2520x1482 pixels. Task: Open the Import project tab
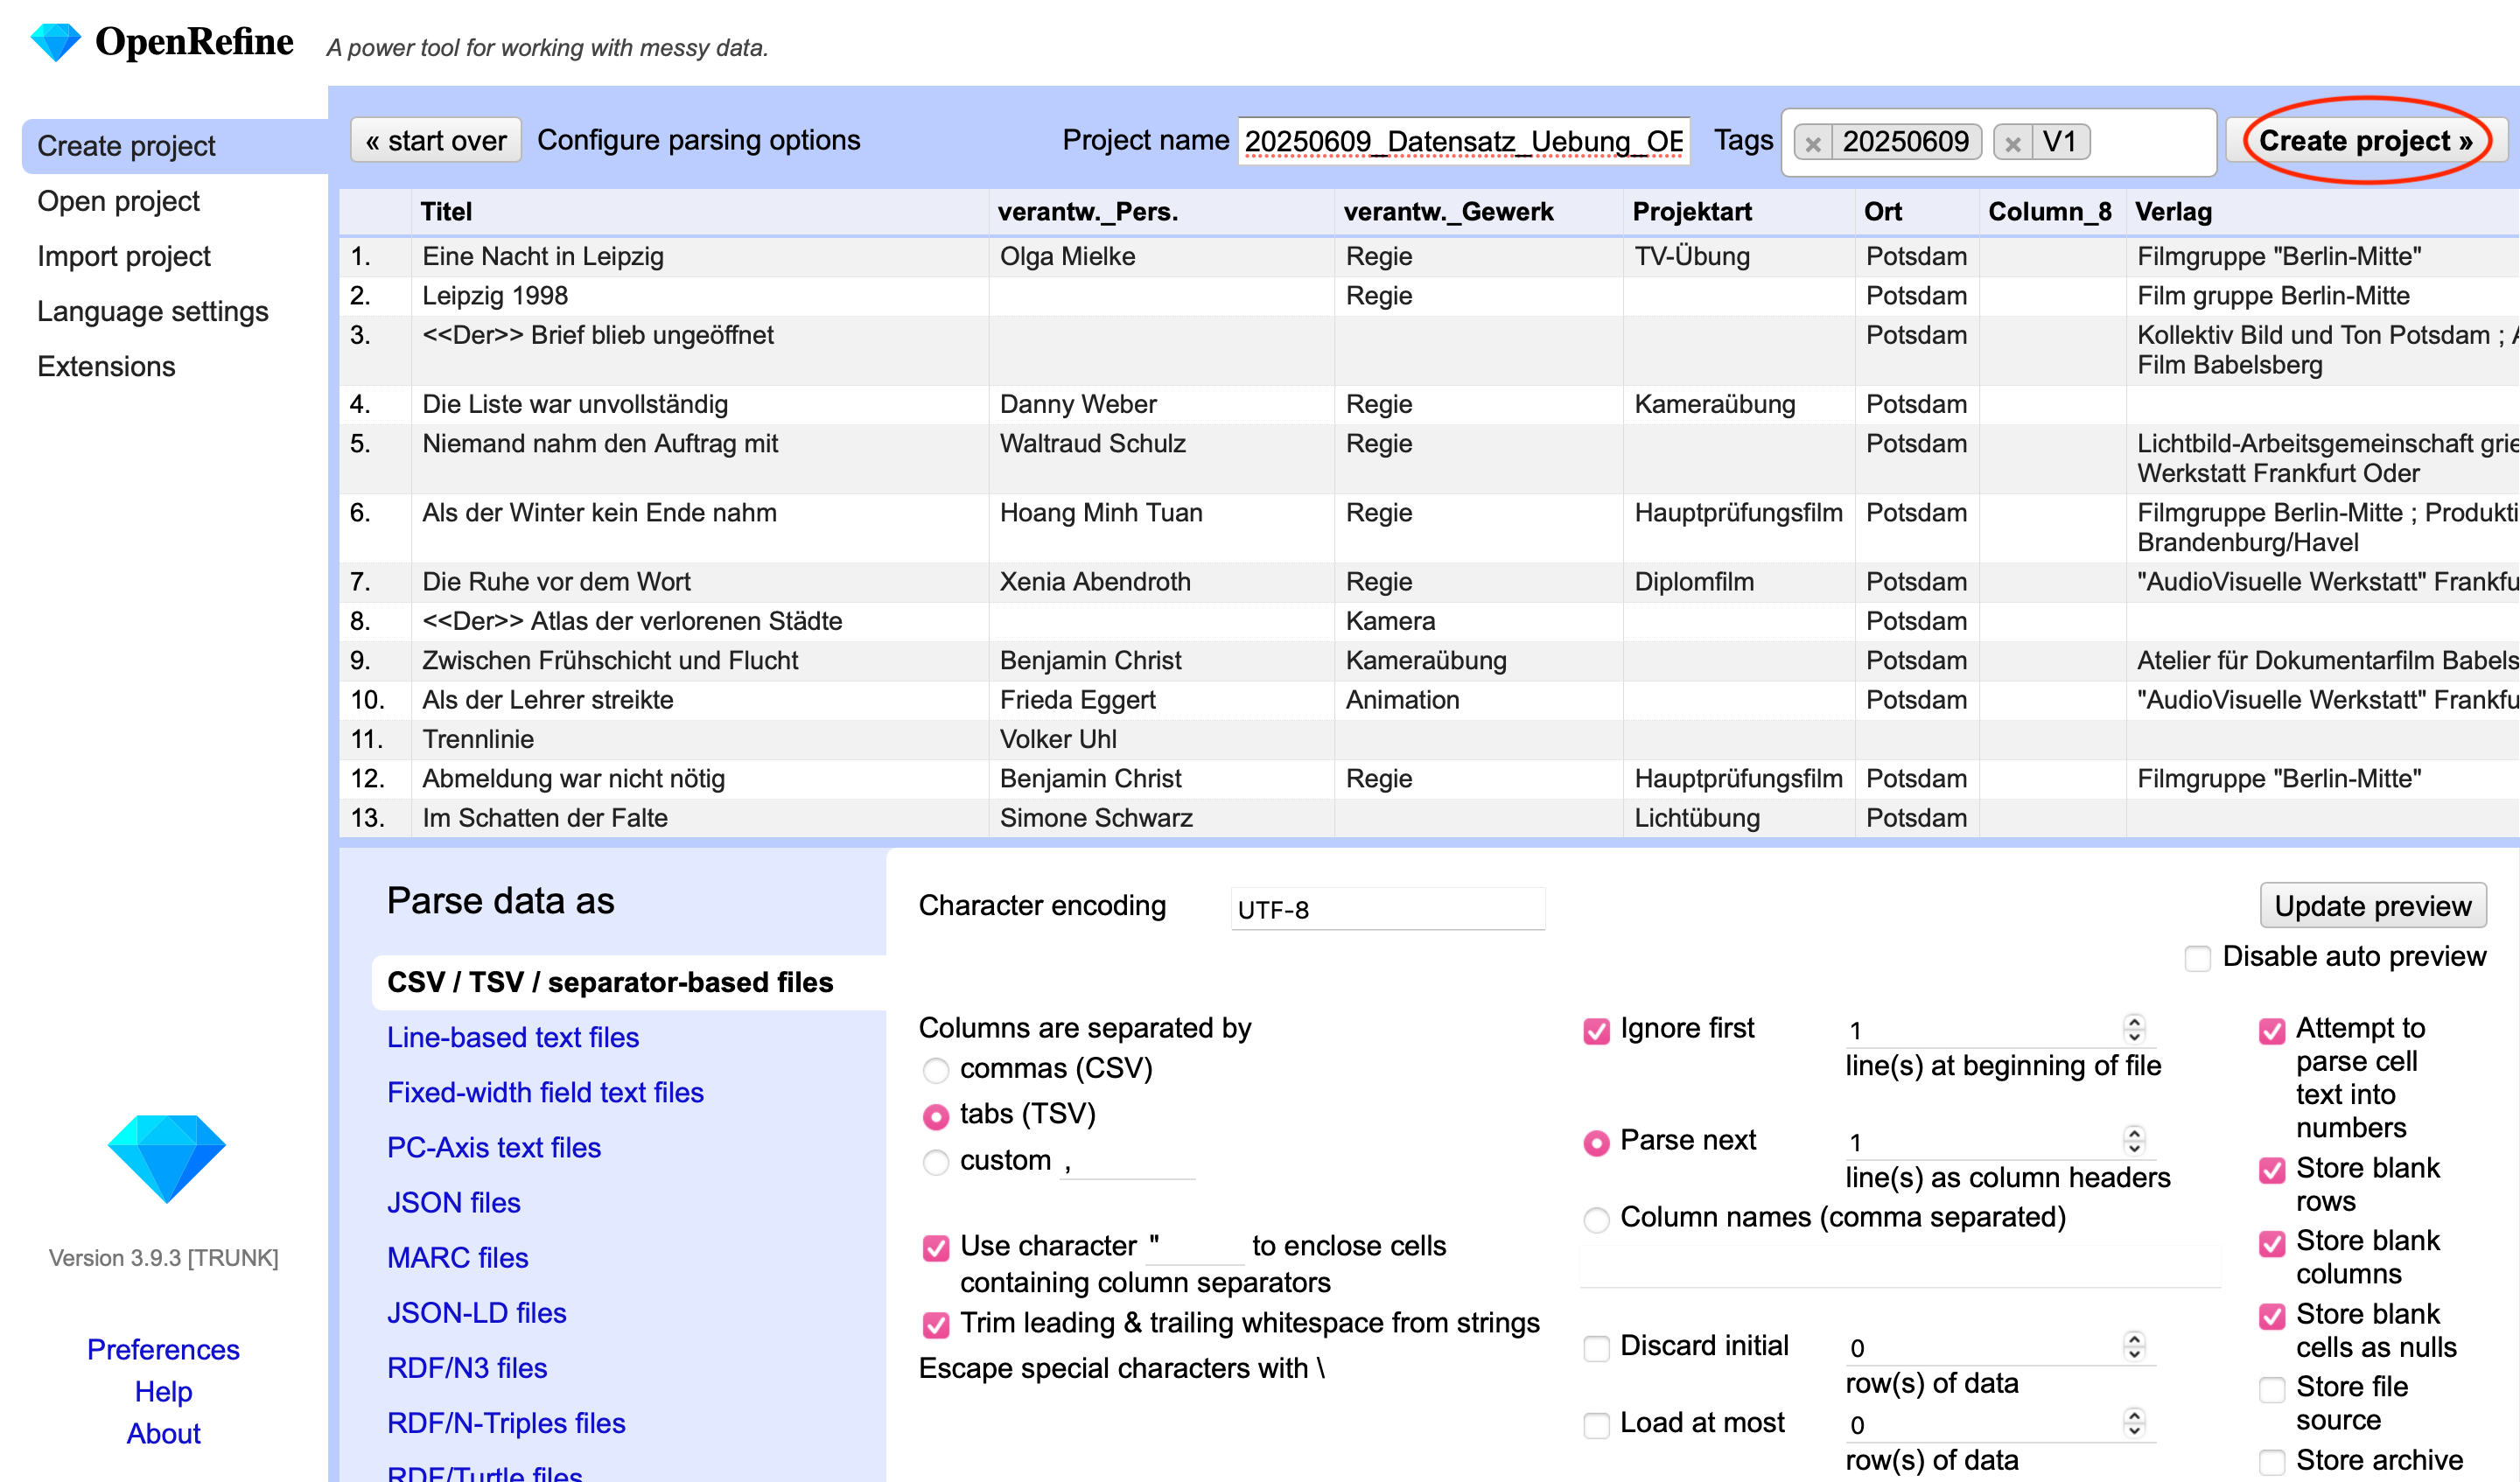pyautogui.click(x=124, y=256)
